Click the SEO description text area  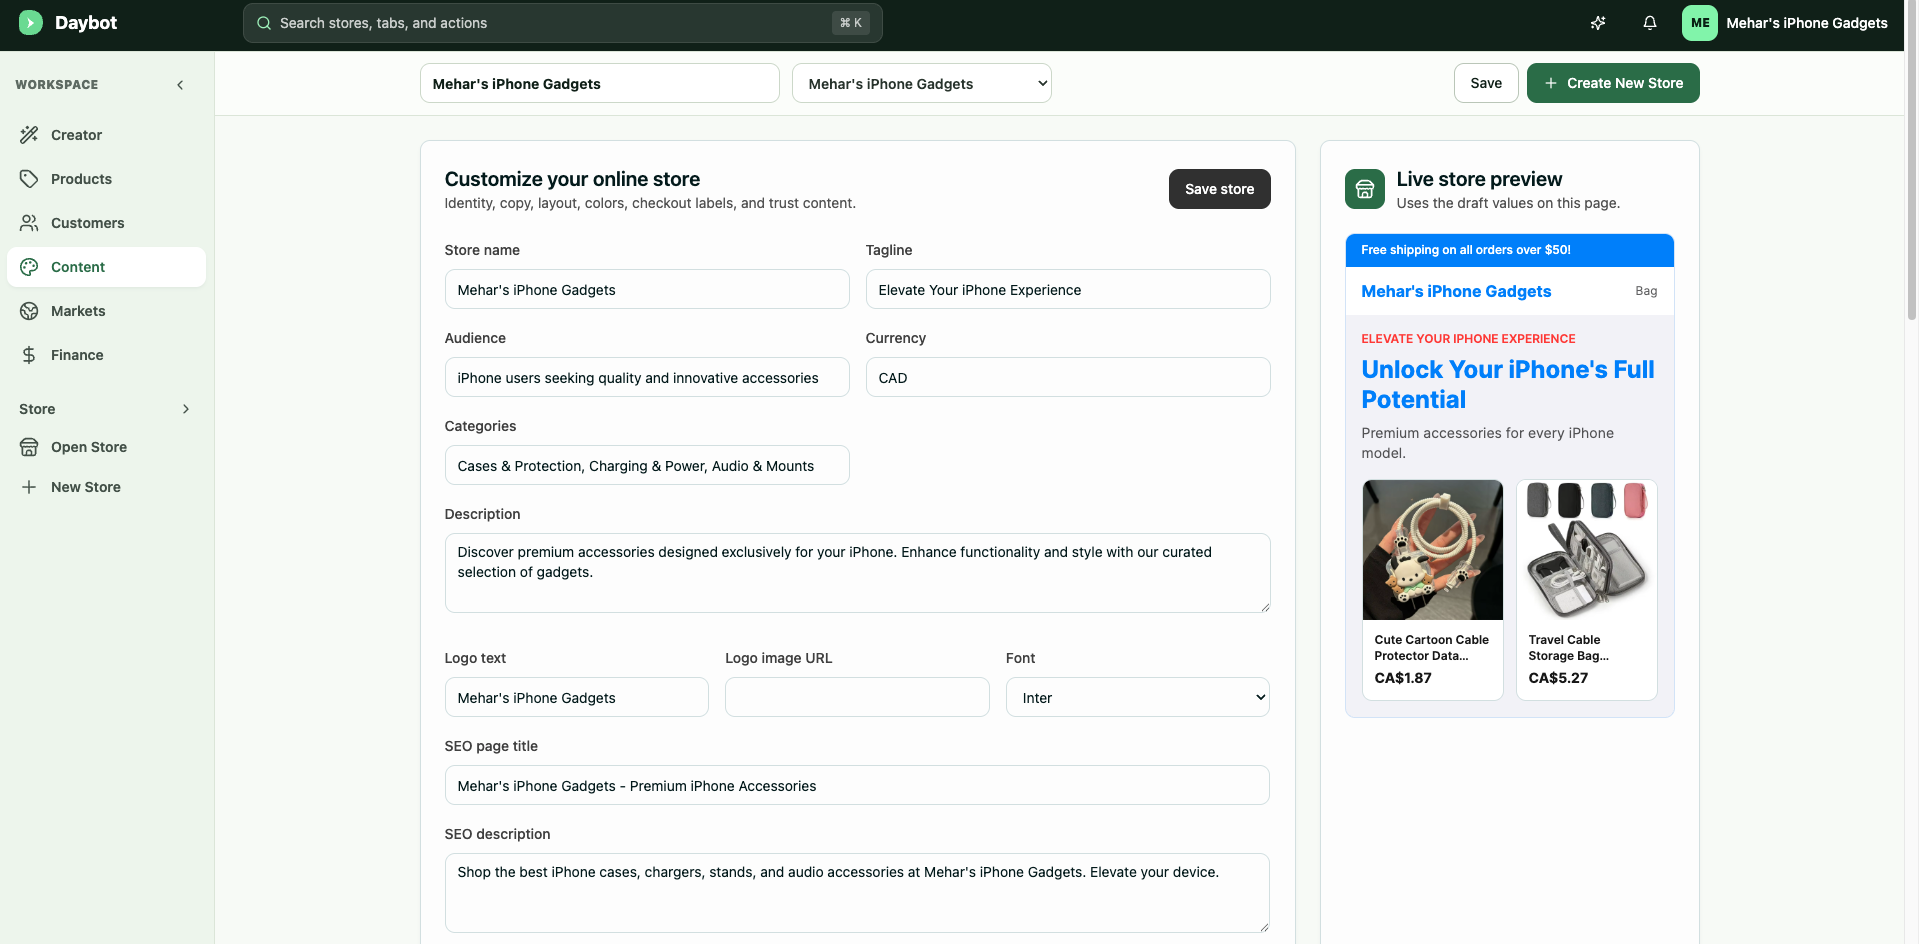point(857,893)
